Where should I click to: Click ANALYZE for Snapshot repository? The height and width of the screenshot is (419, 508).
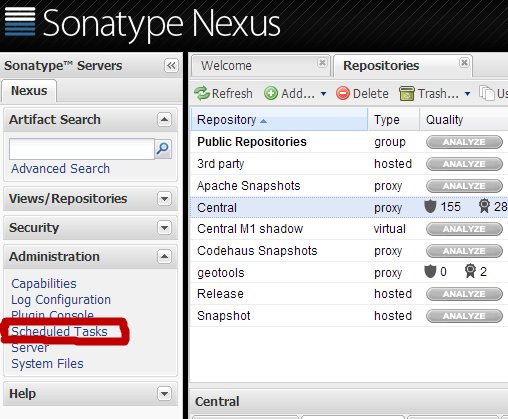coord(464,316)
